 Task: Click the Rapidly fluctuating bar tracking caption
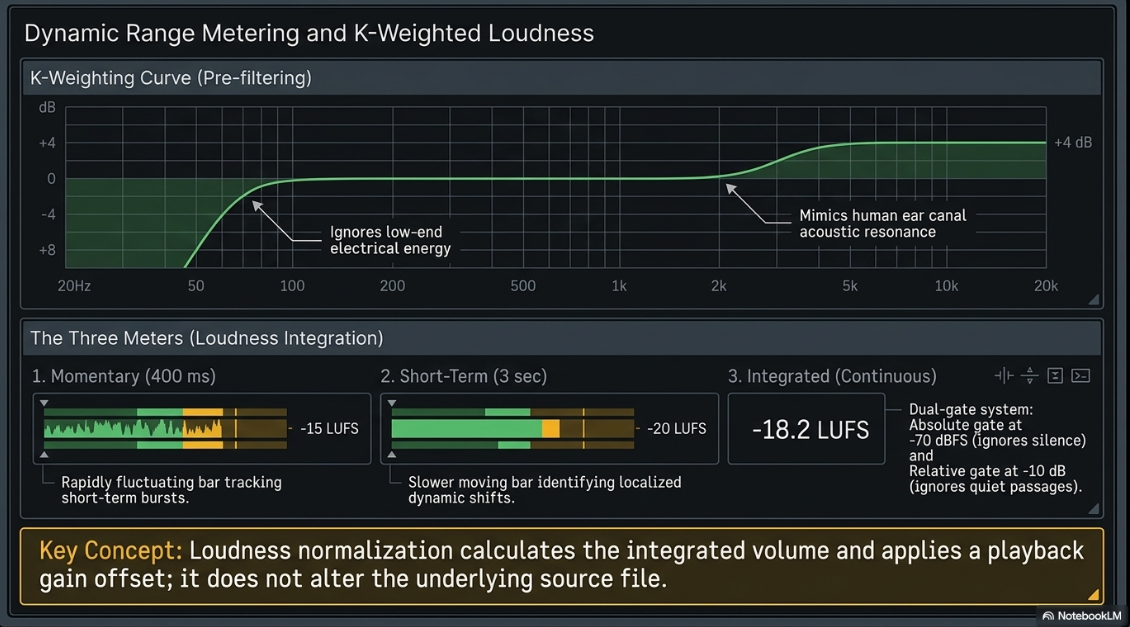[x=172, y=490]
